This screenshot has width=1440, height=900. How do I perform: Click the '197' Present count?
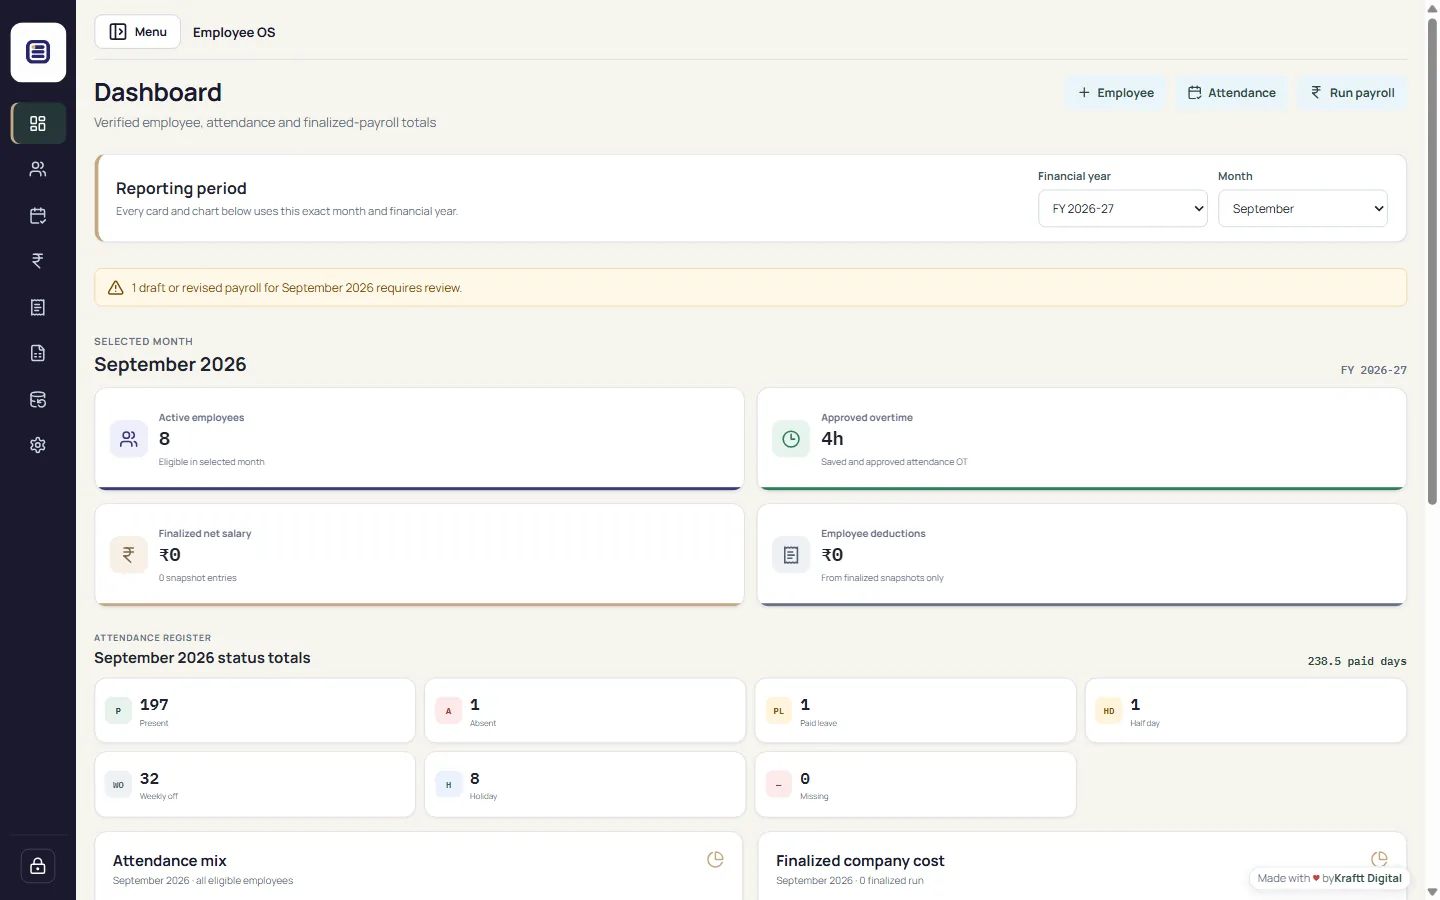pyautogui.click(x=154, y=705)
